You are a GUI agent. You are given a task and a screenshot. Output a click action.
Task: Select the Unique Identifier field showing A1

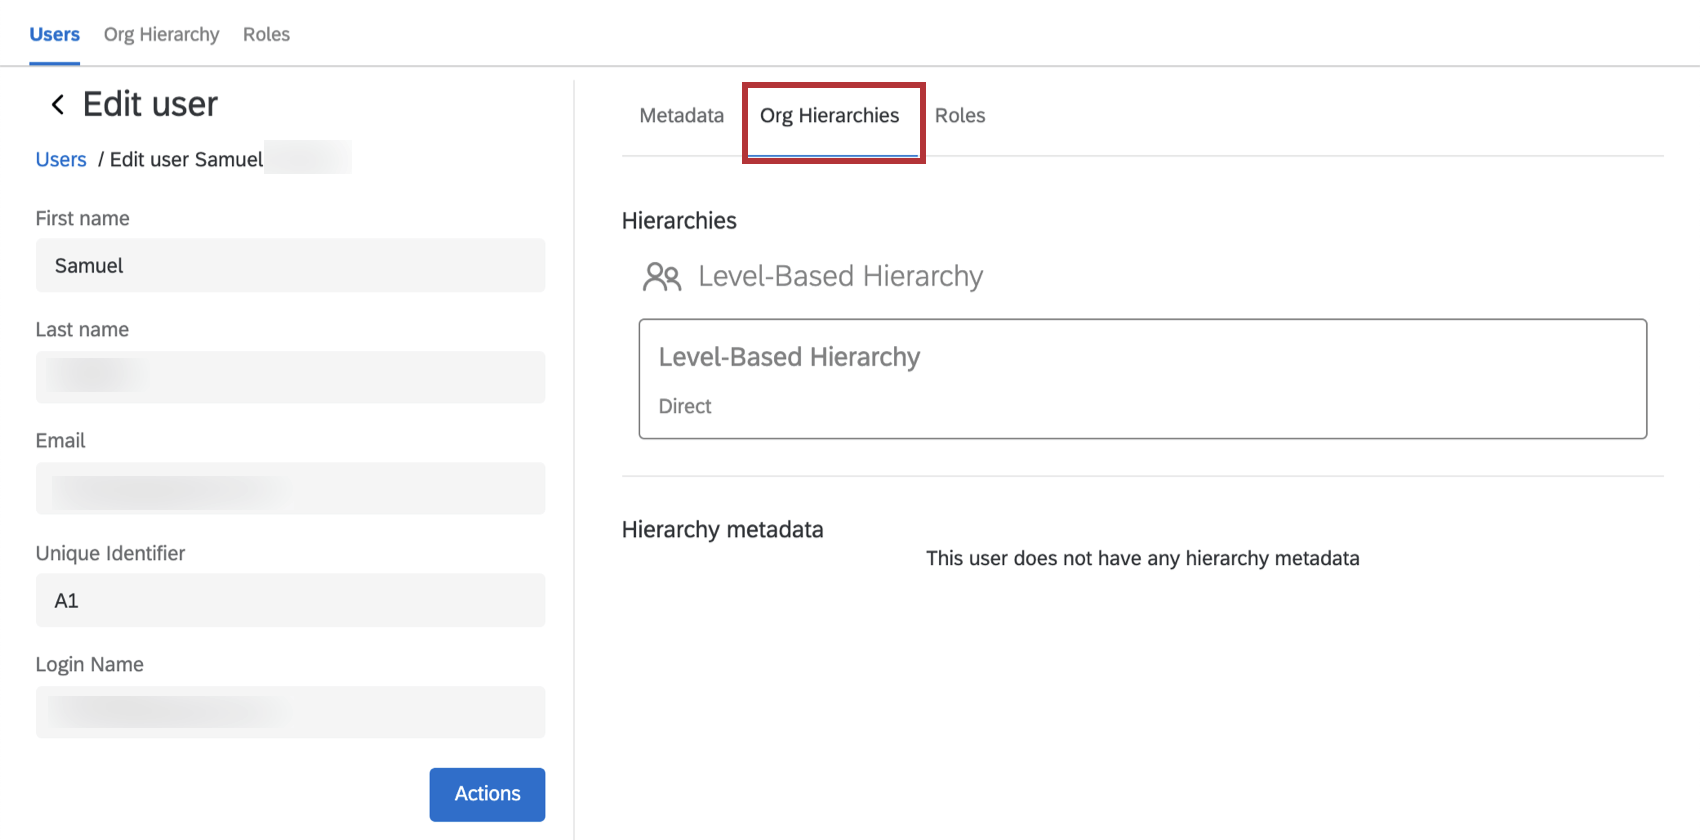290,601
